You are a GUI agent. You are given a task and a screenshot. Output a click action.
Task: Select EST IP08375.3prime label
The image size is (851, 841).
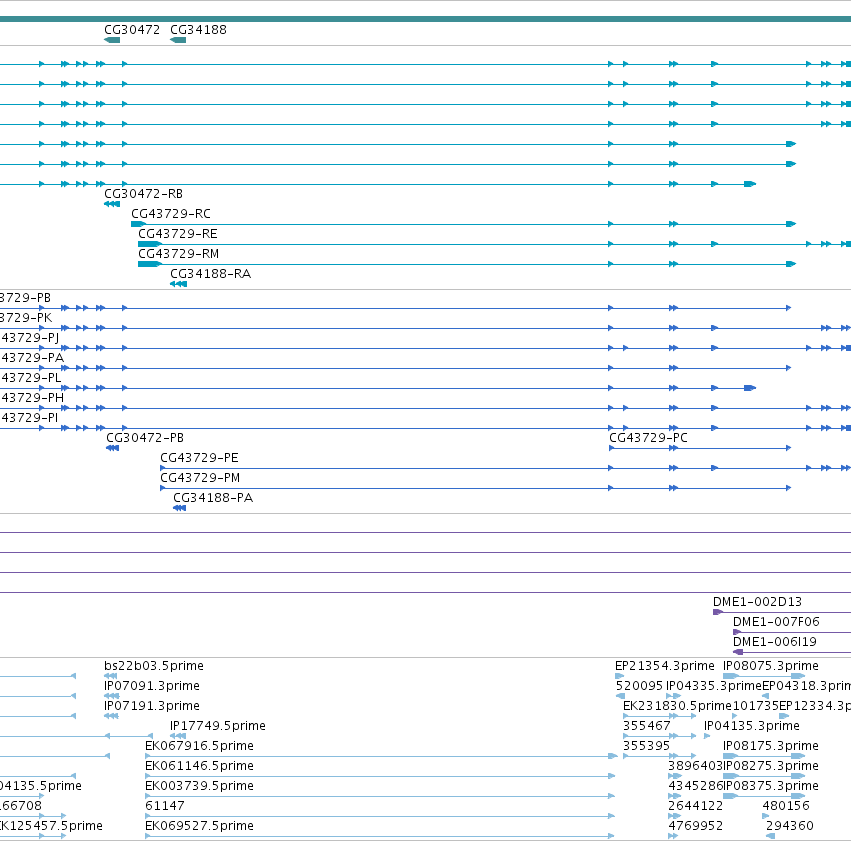coord(770,786)
